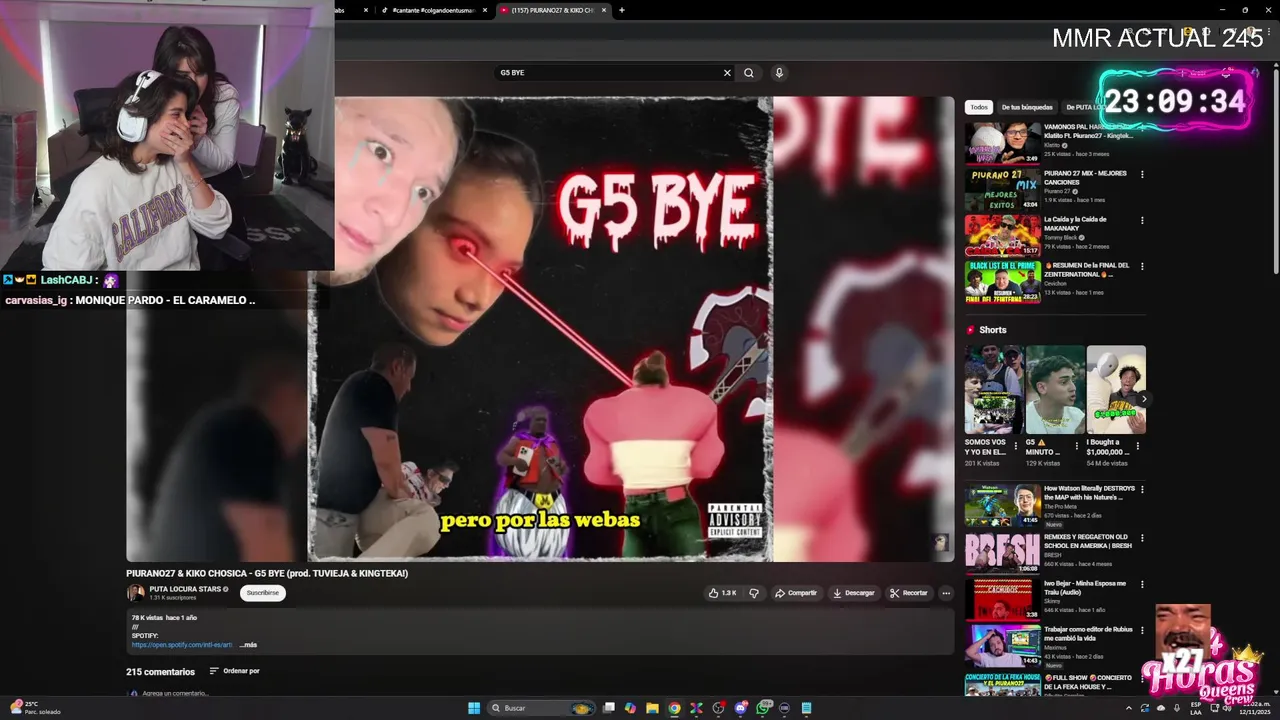
Task: Open Iwo Bejer Minha Esposa video
Action: pos(1002,598)
